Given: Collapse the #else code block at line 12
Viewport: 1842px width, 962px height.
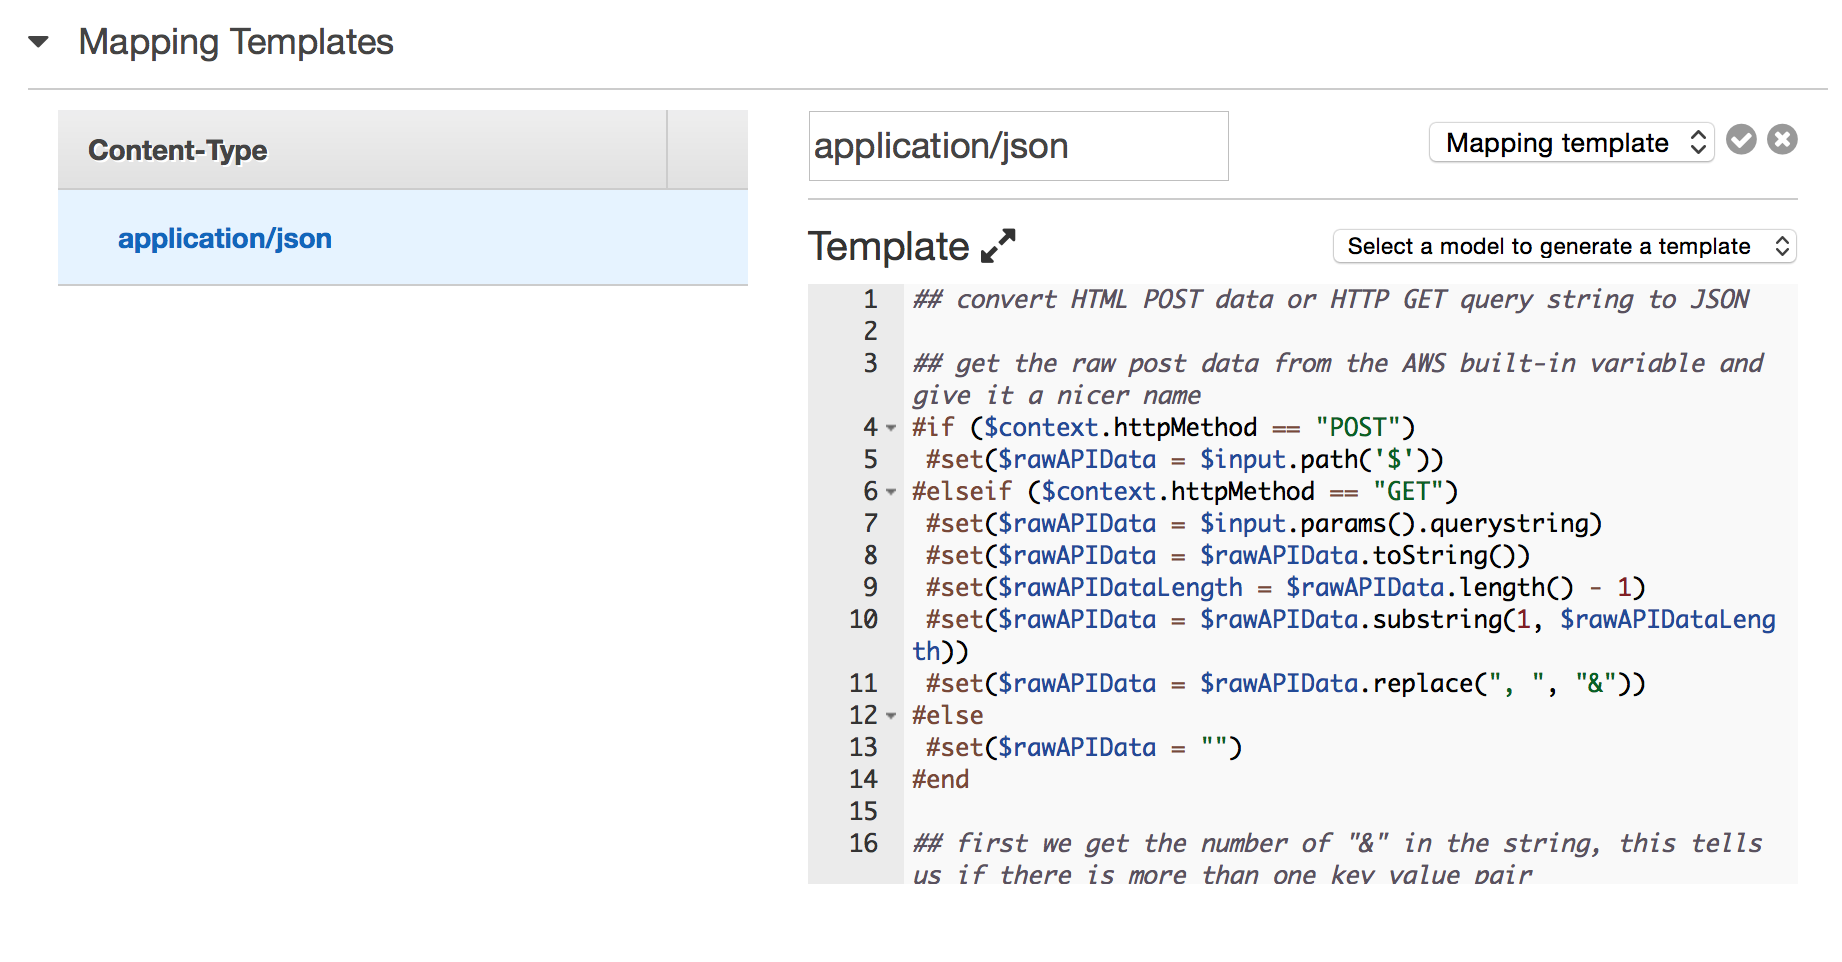Looking at the screenshot, I should point(891,715).
